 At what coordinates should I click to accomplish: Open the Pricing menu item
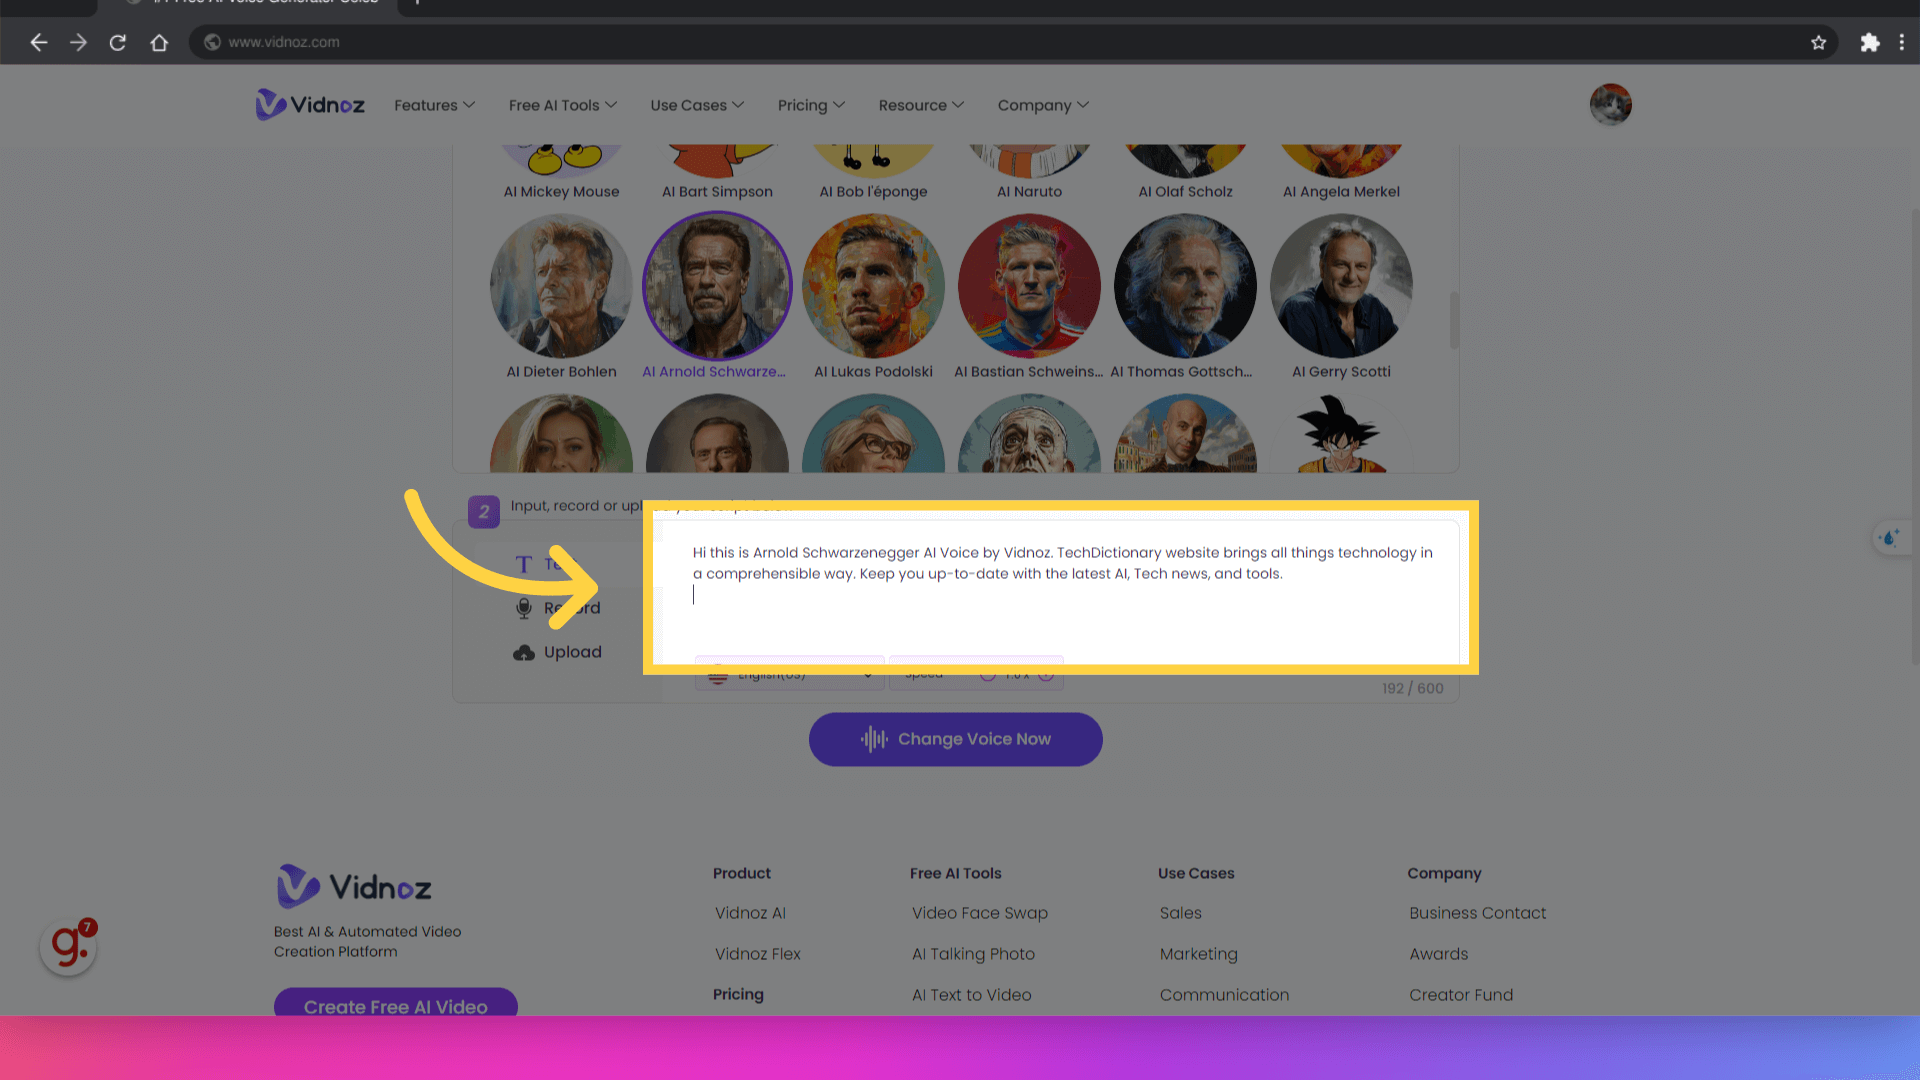pyautogui.click(x=811, y=104)
